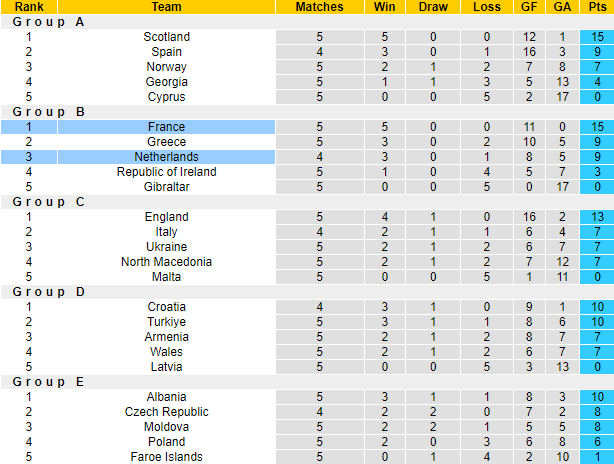
Task: Click the Rank column header
Action: (29, 7)
